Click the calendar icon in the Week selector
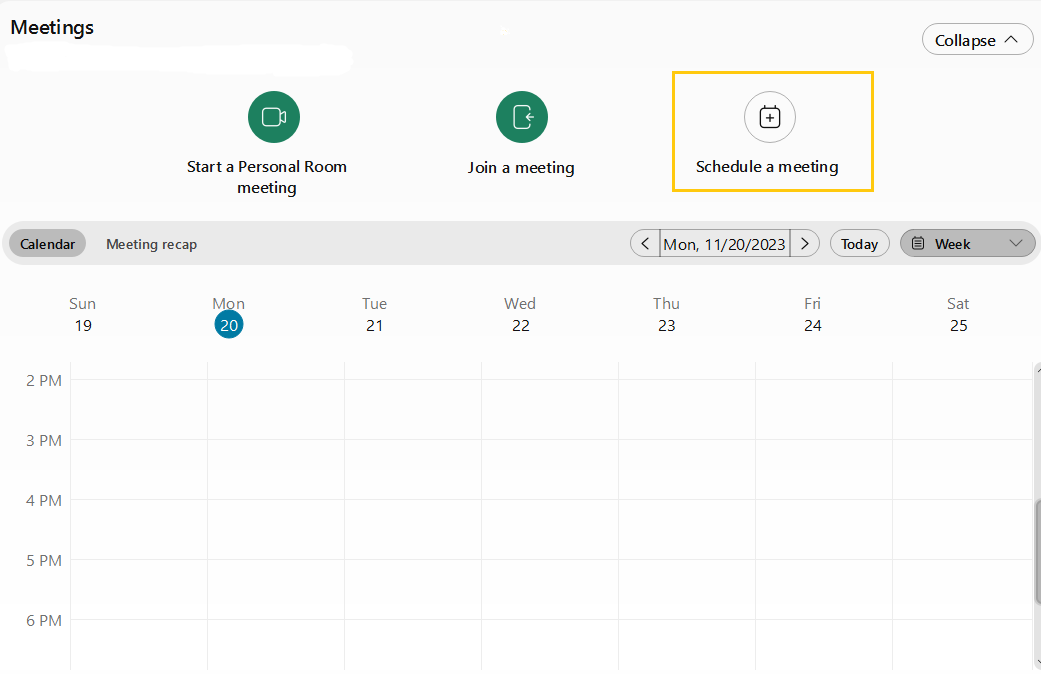Image resolution: width=1041 pixels, height=674 pixels. tap(918, 244)
